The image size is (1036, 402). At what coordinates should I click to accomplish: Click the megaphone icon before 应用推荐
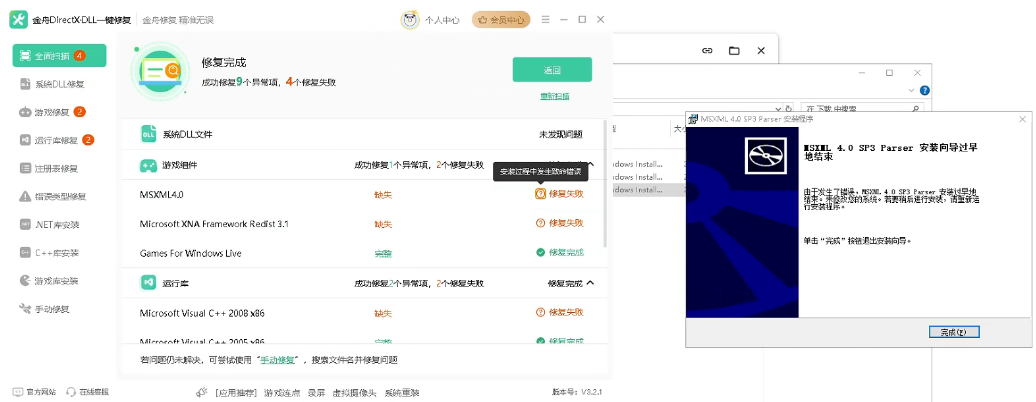(x=202, y=392)
